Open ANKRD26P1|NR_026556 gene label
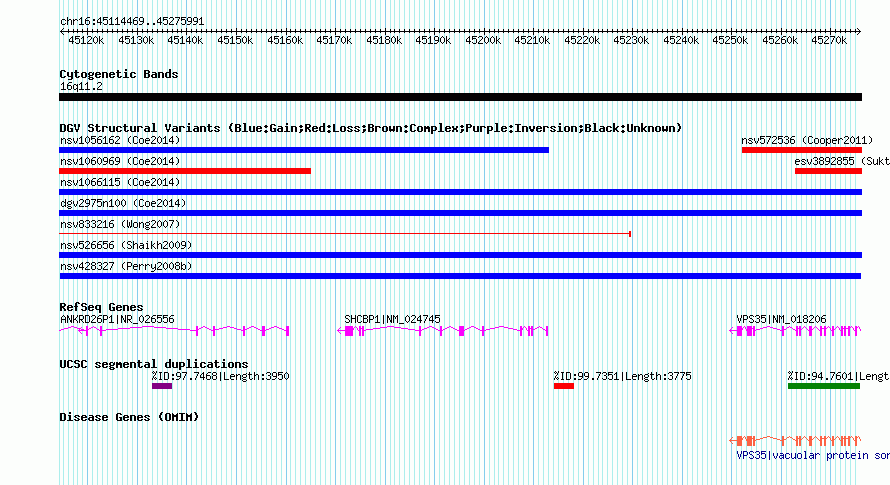Screen dimensions: 890x485 [117, 319]
